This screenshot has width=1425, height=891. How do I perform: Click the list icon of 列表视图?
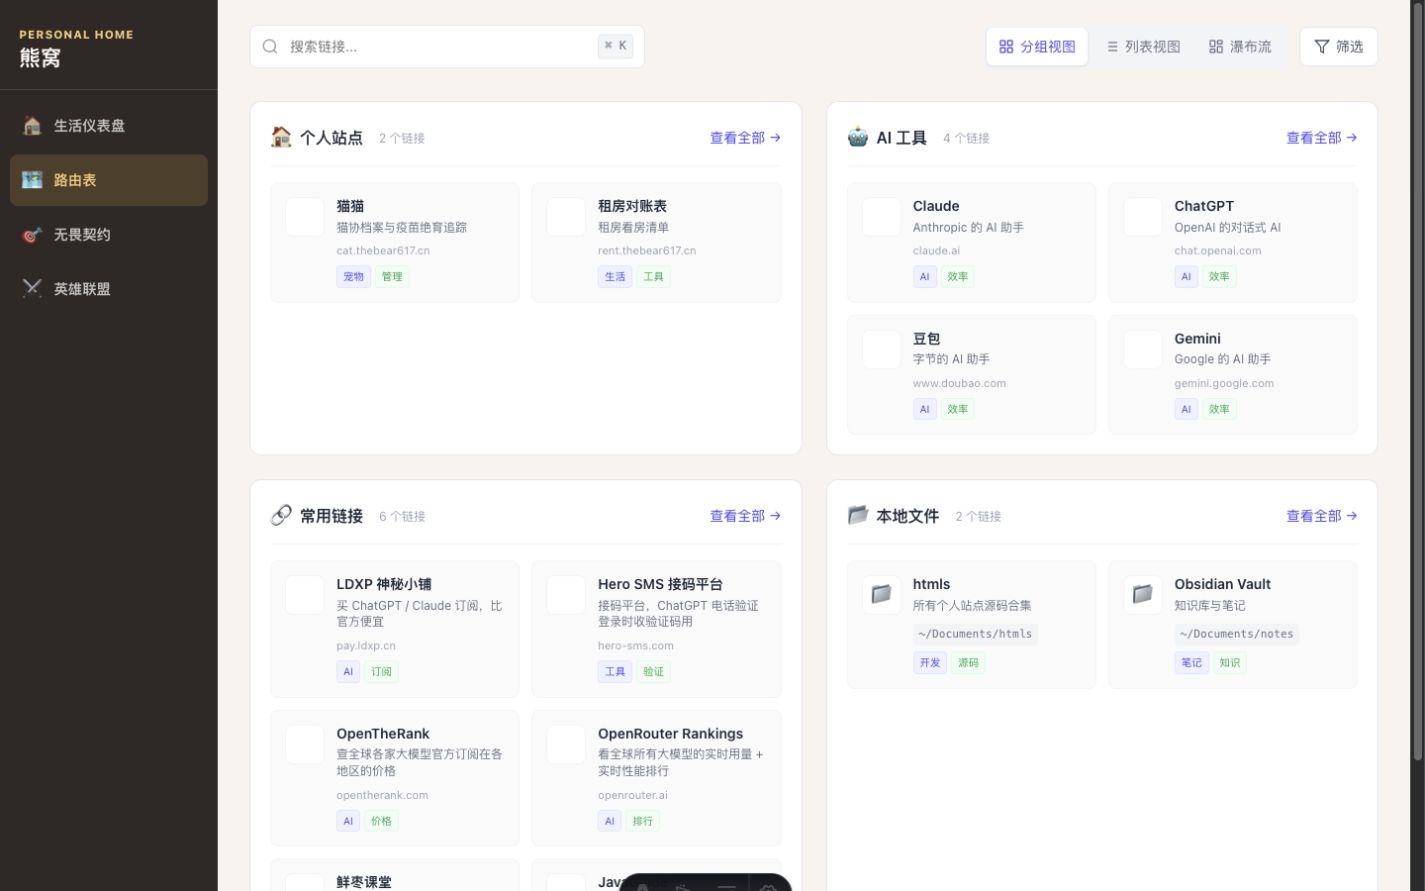[1112, 46]
